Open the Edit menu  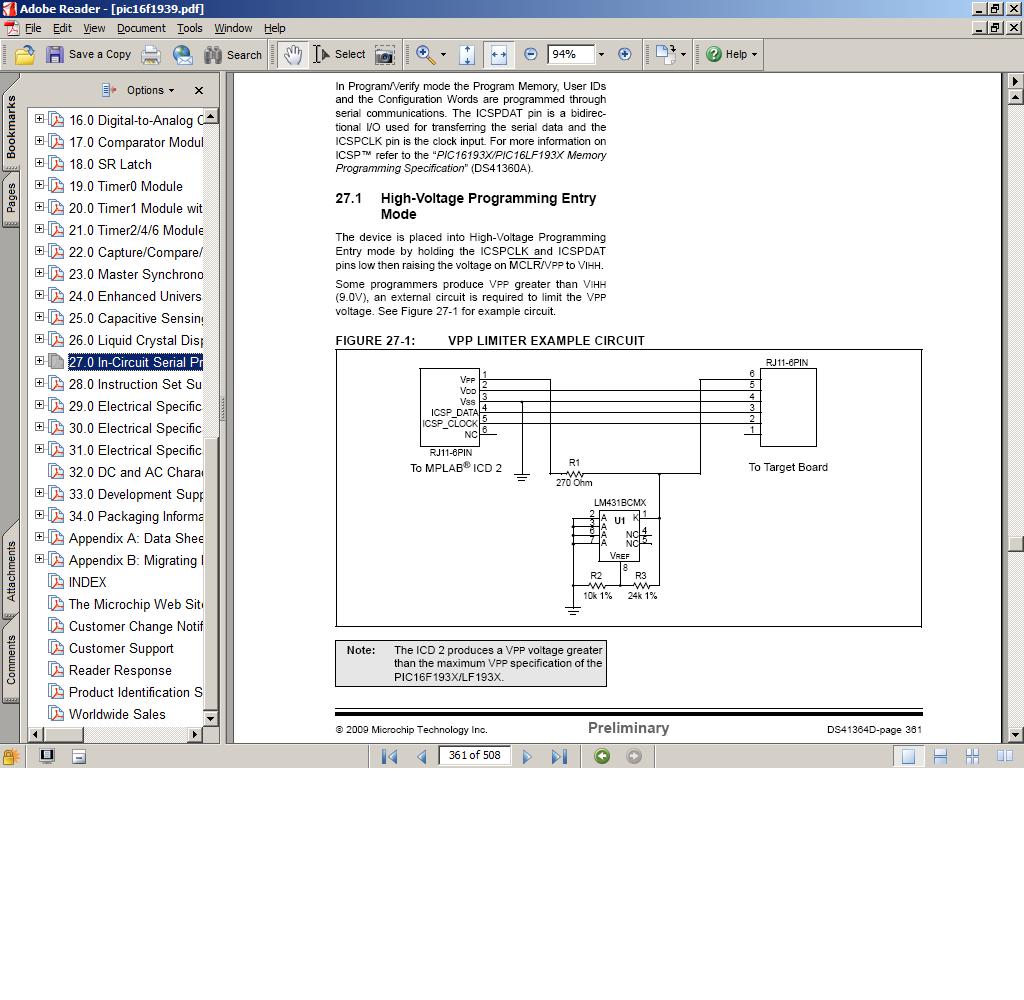(62, 28)
